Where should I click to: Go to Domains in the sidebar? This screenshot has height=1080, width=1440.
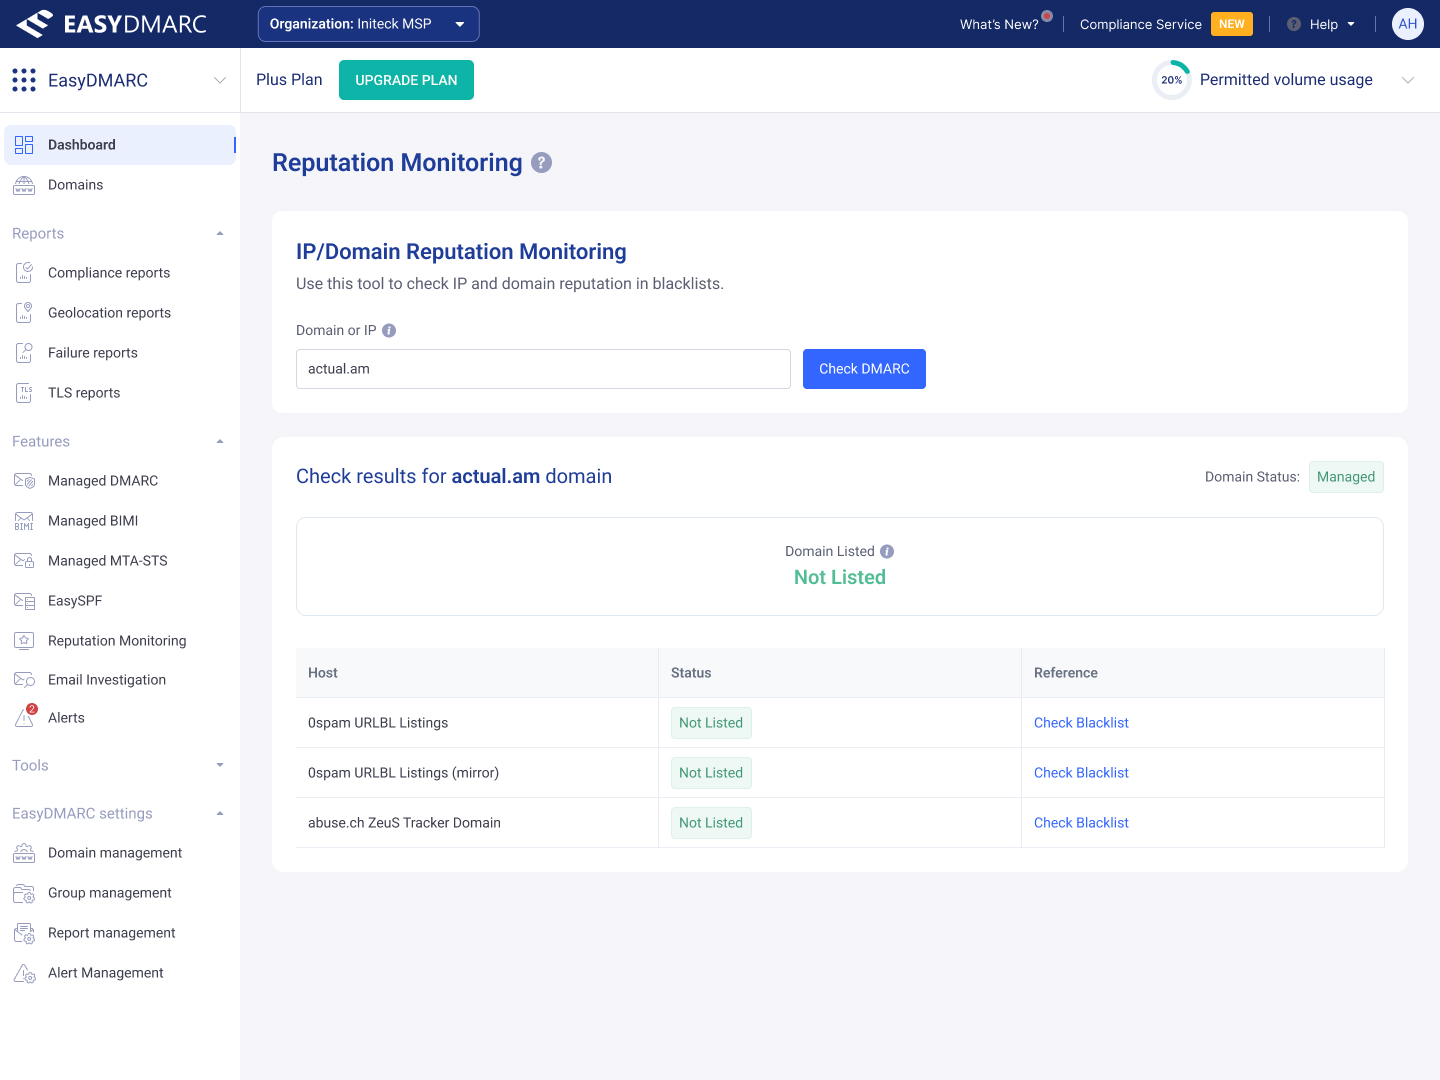pyautogui.click(x=120, y=185)
